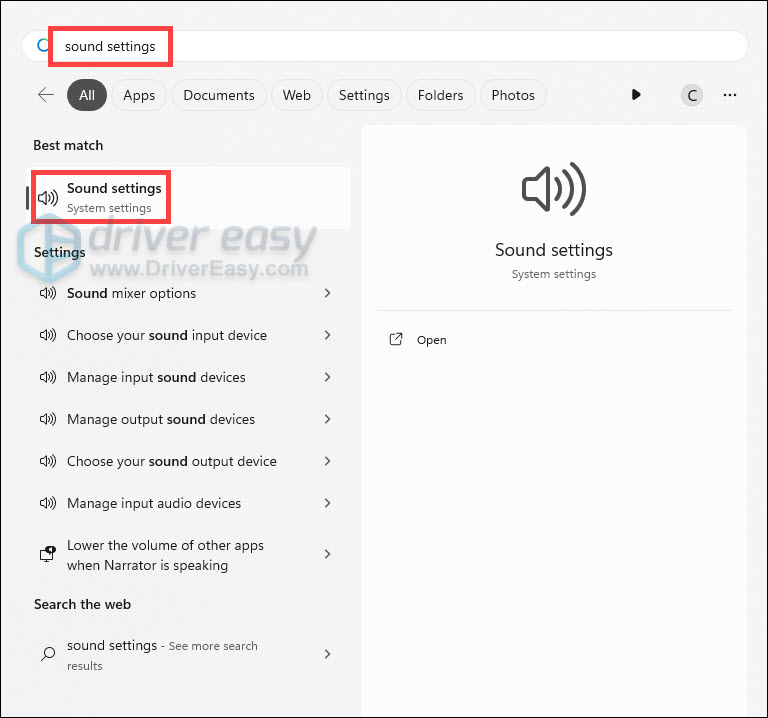Click the speaker icon beside Choose your sound output device

48,461
